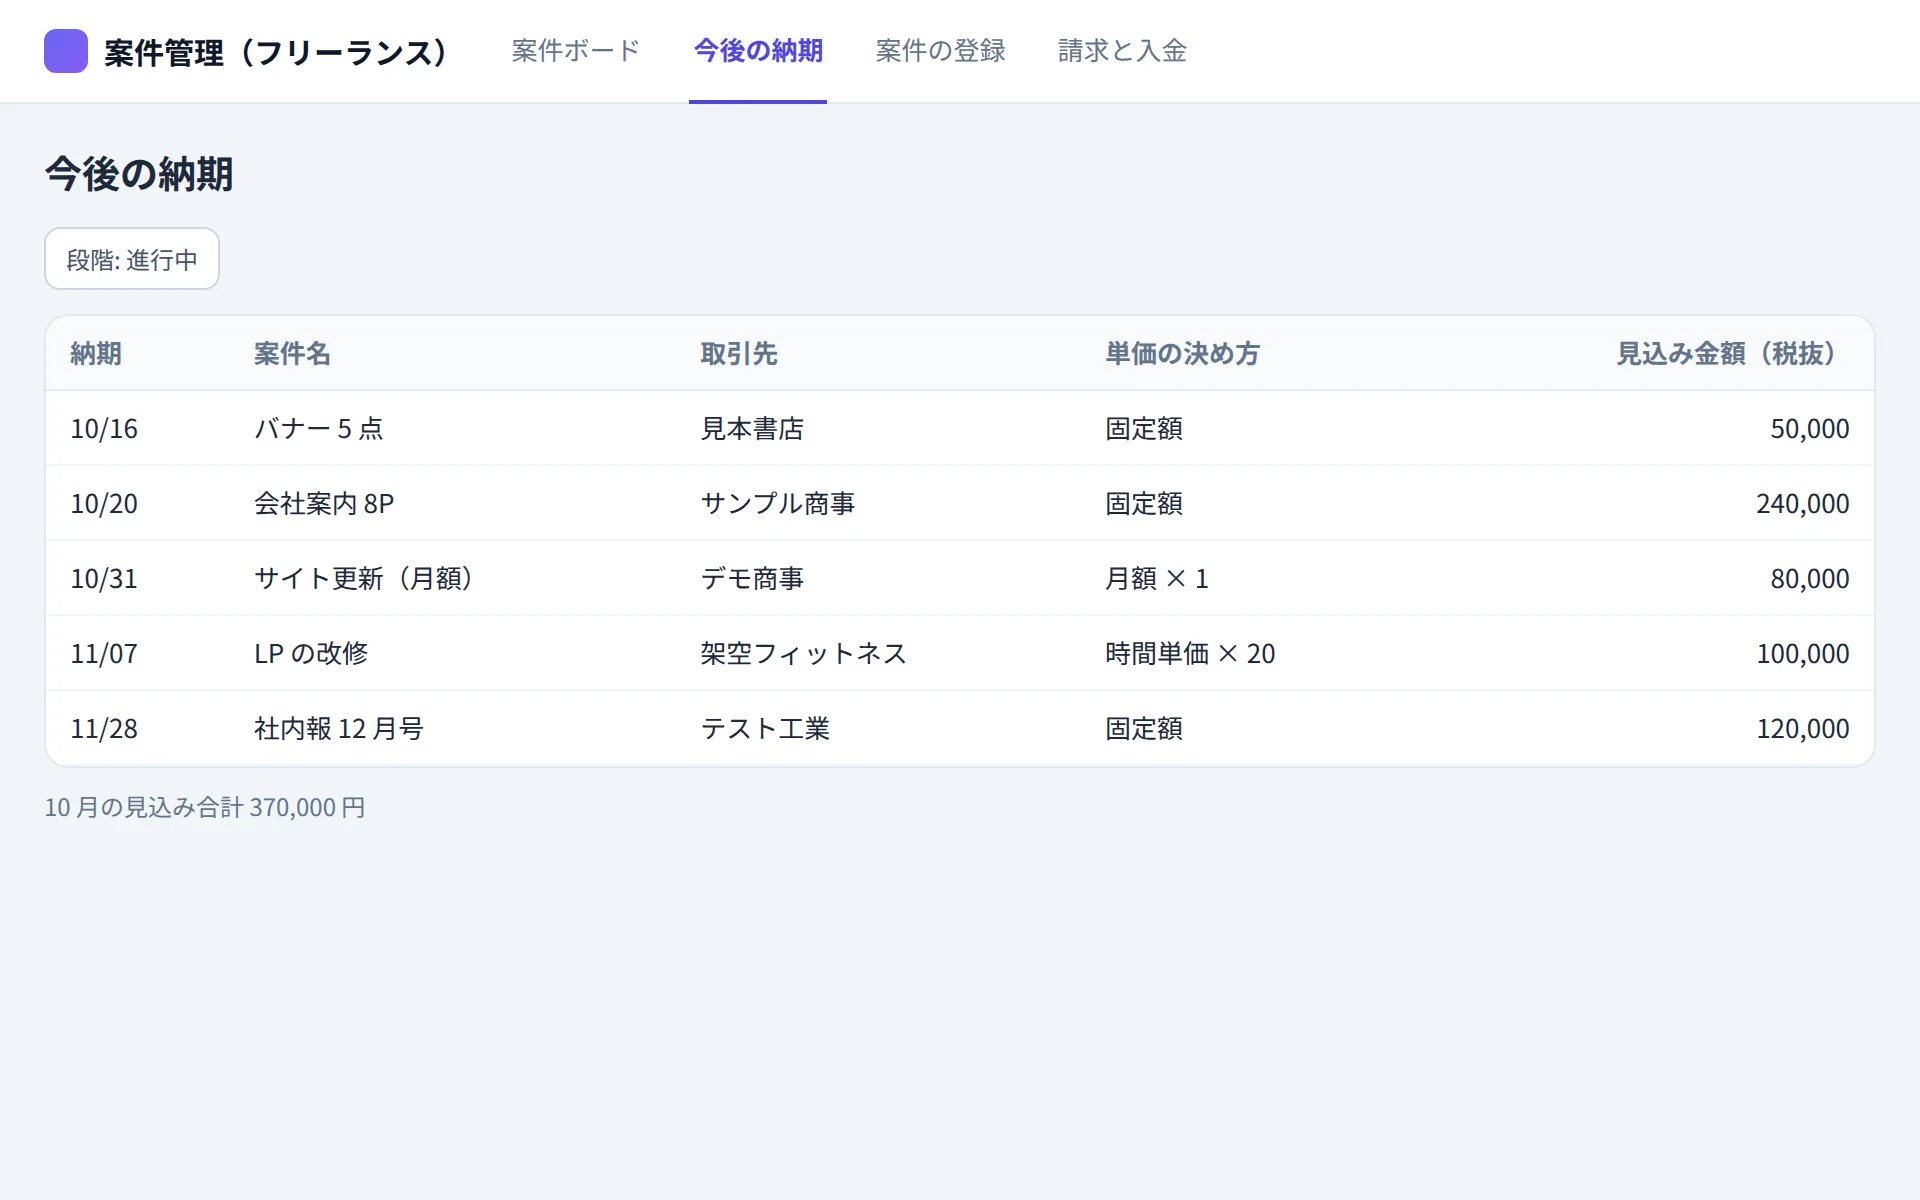Select the 社内報 12 月号 project name
Screen dimensions: 1920x1200
coord(339,728)
